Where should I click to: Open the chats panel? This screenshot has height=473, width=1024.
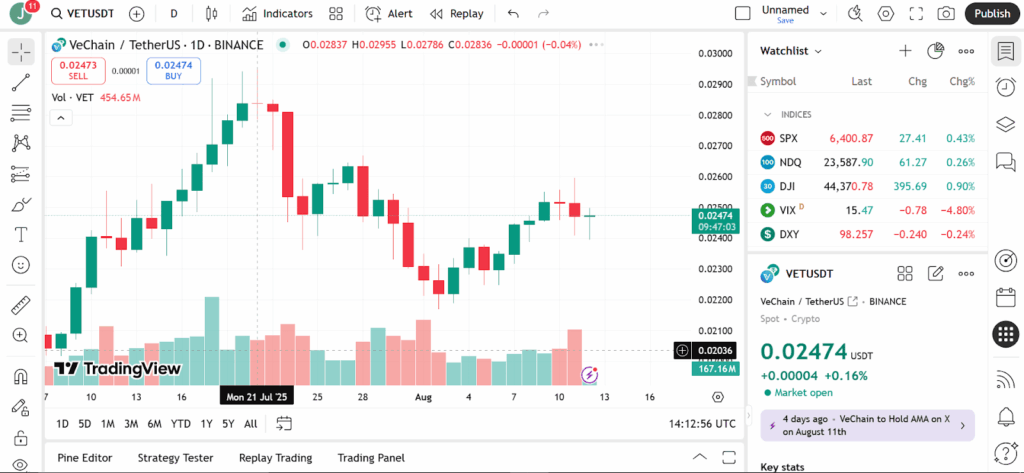[1006, 161]
